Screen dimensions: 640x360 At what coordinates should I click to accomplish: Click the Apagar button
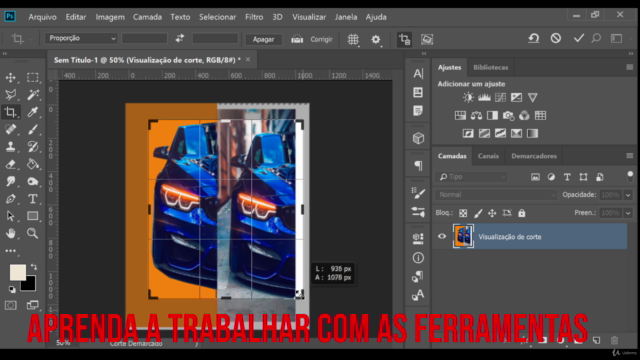pos(263,39)
